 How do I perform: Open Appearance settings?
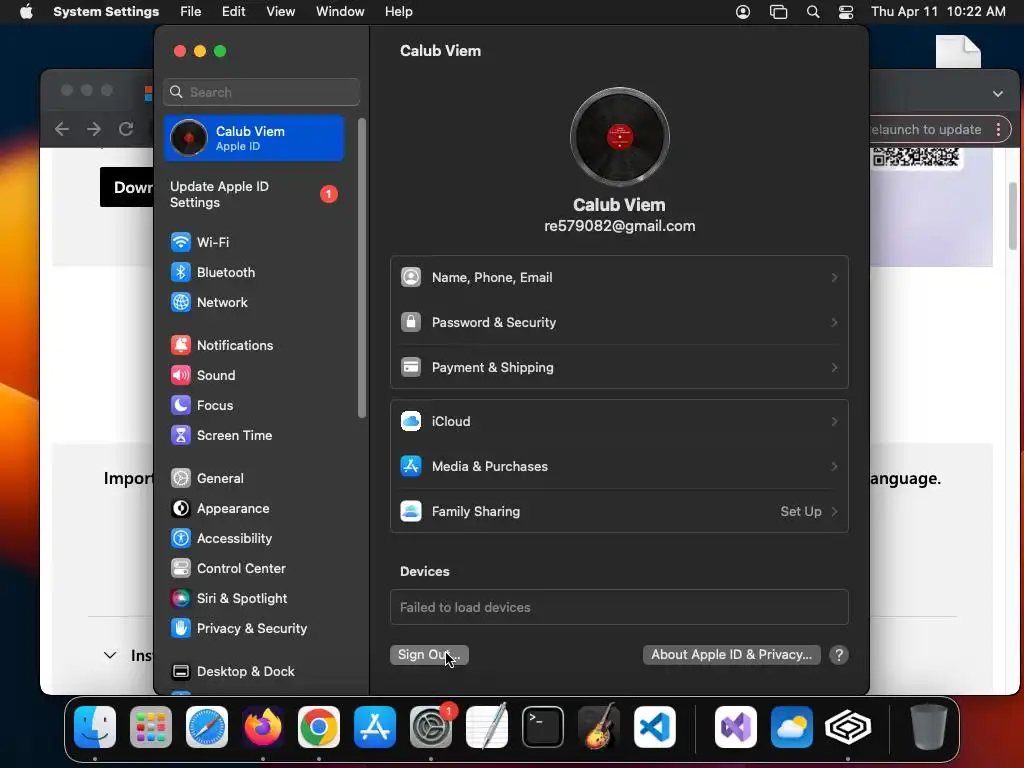click(x=220, y=509)
